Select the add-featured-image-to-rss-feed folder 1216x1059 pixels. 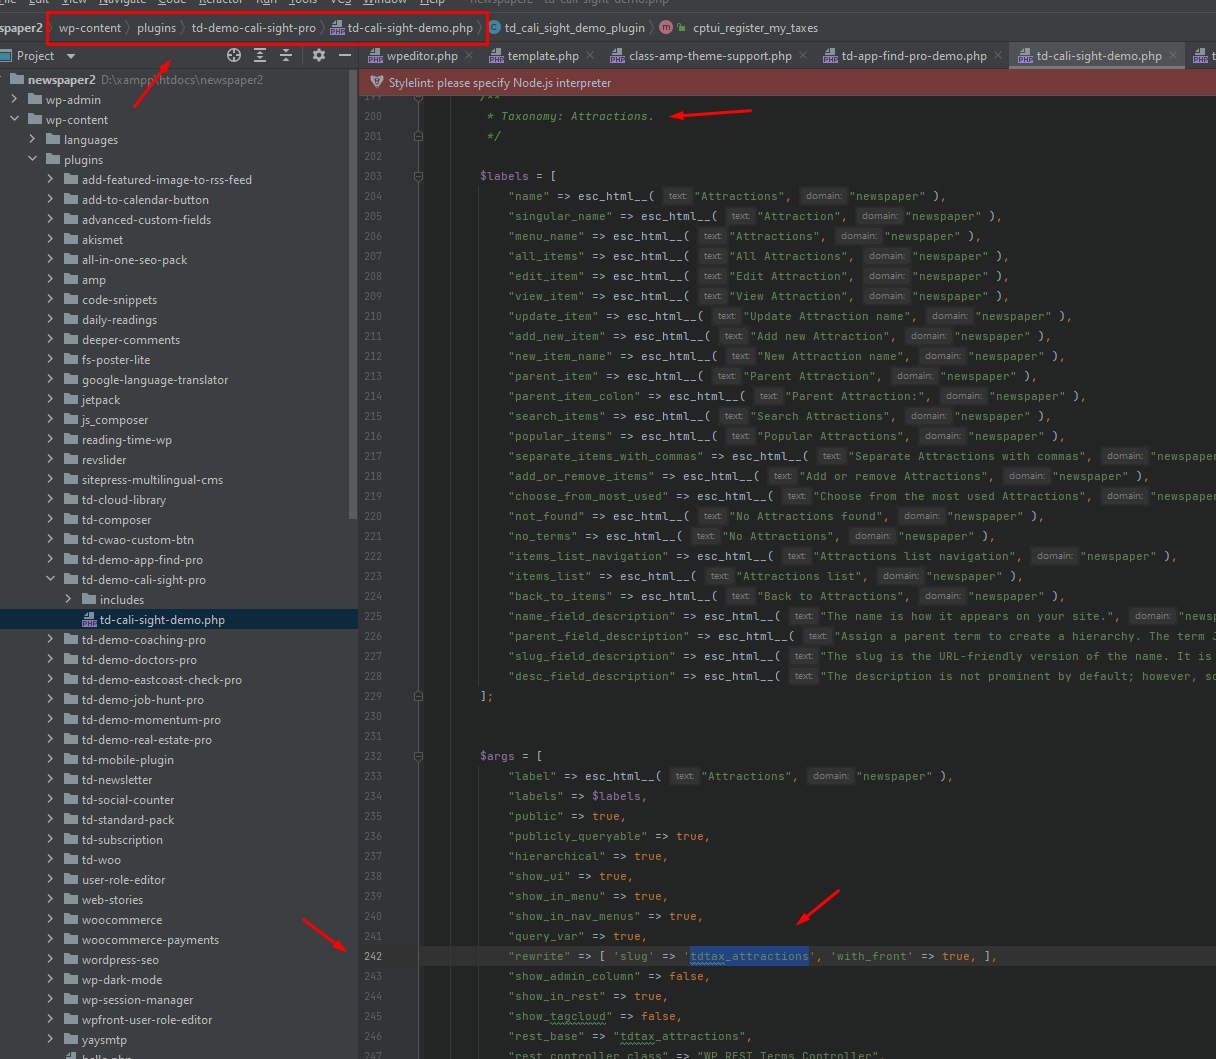(x=167, y=180)
